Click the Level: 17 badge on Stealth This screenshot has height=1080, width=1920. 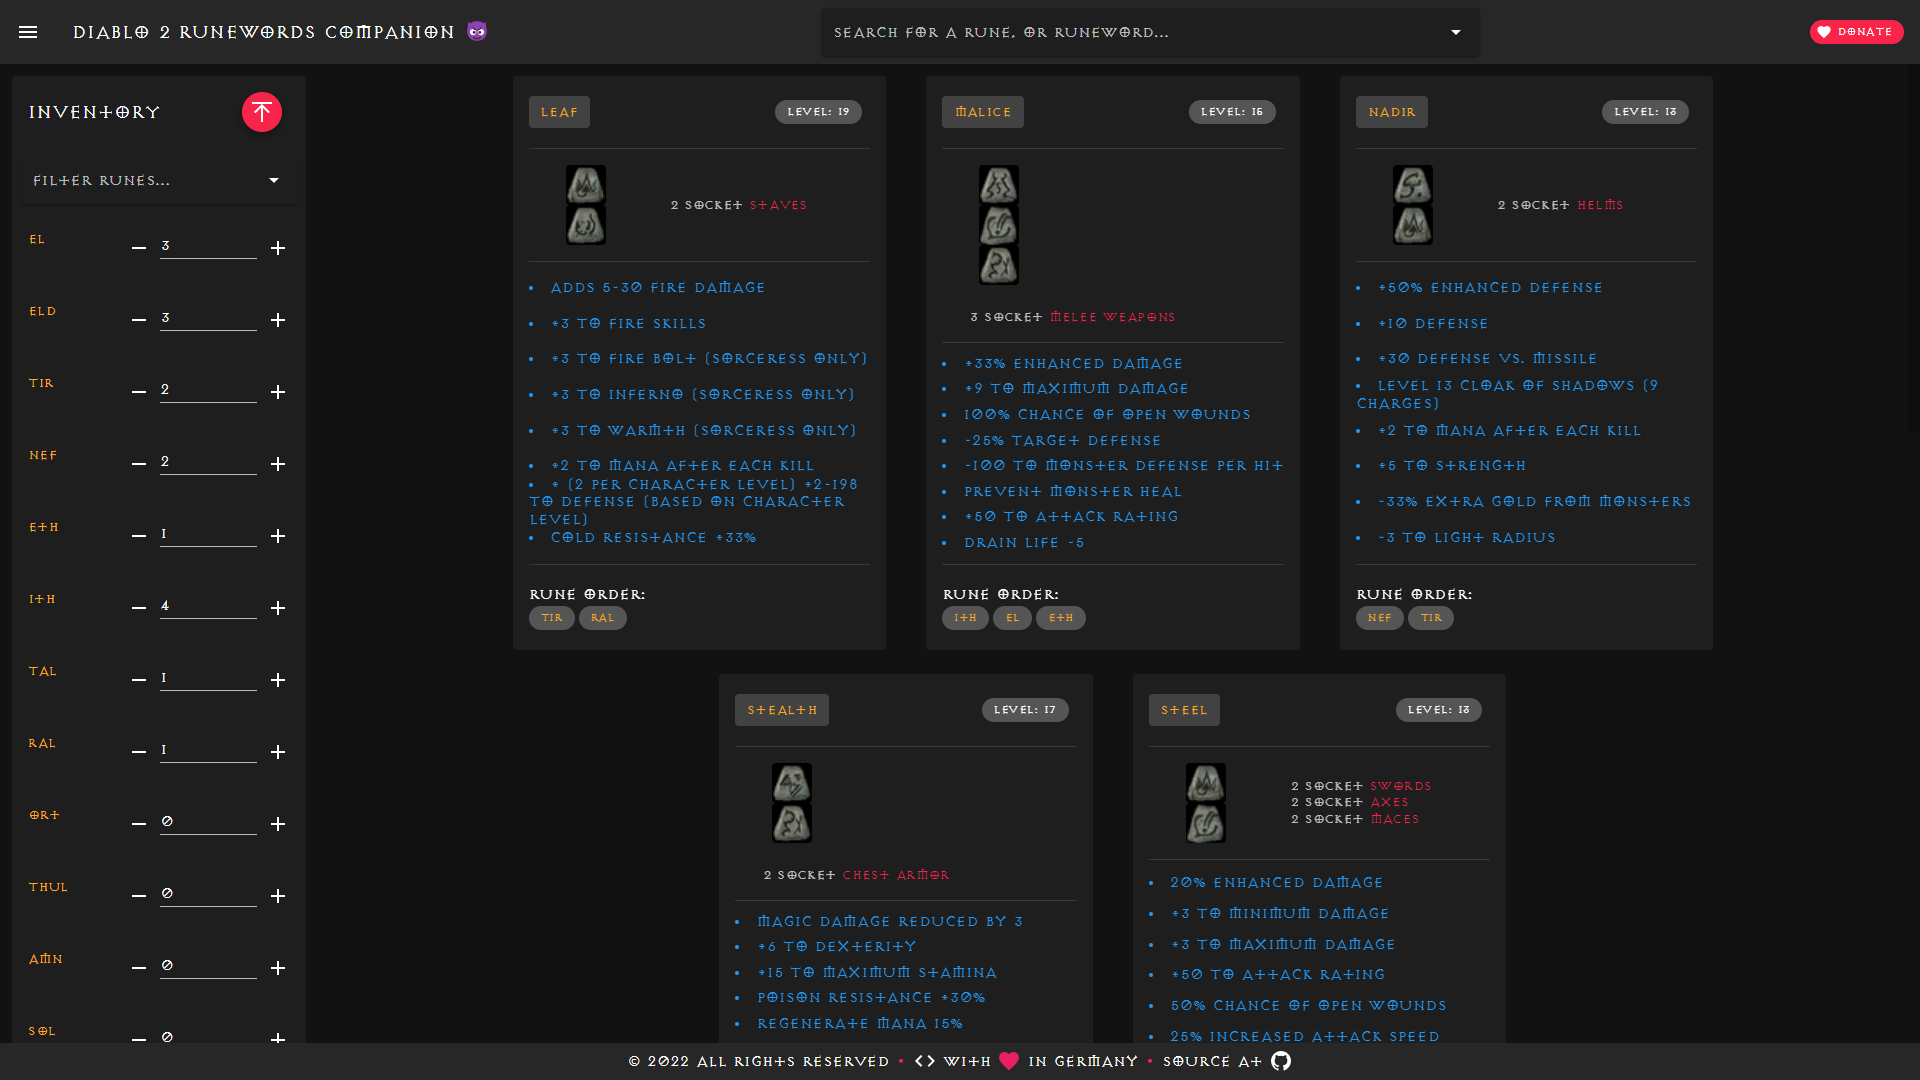coord(1025,710)
